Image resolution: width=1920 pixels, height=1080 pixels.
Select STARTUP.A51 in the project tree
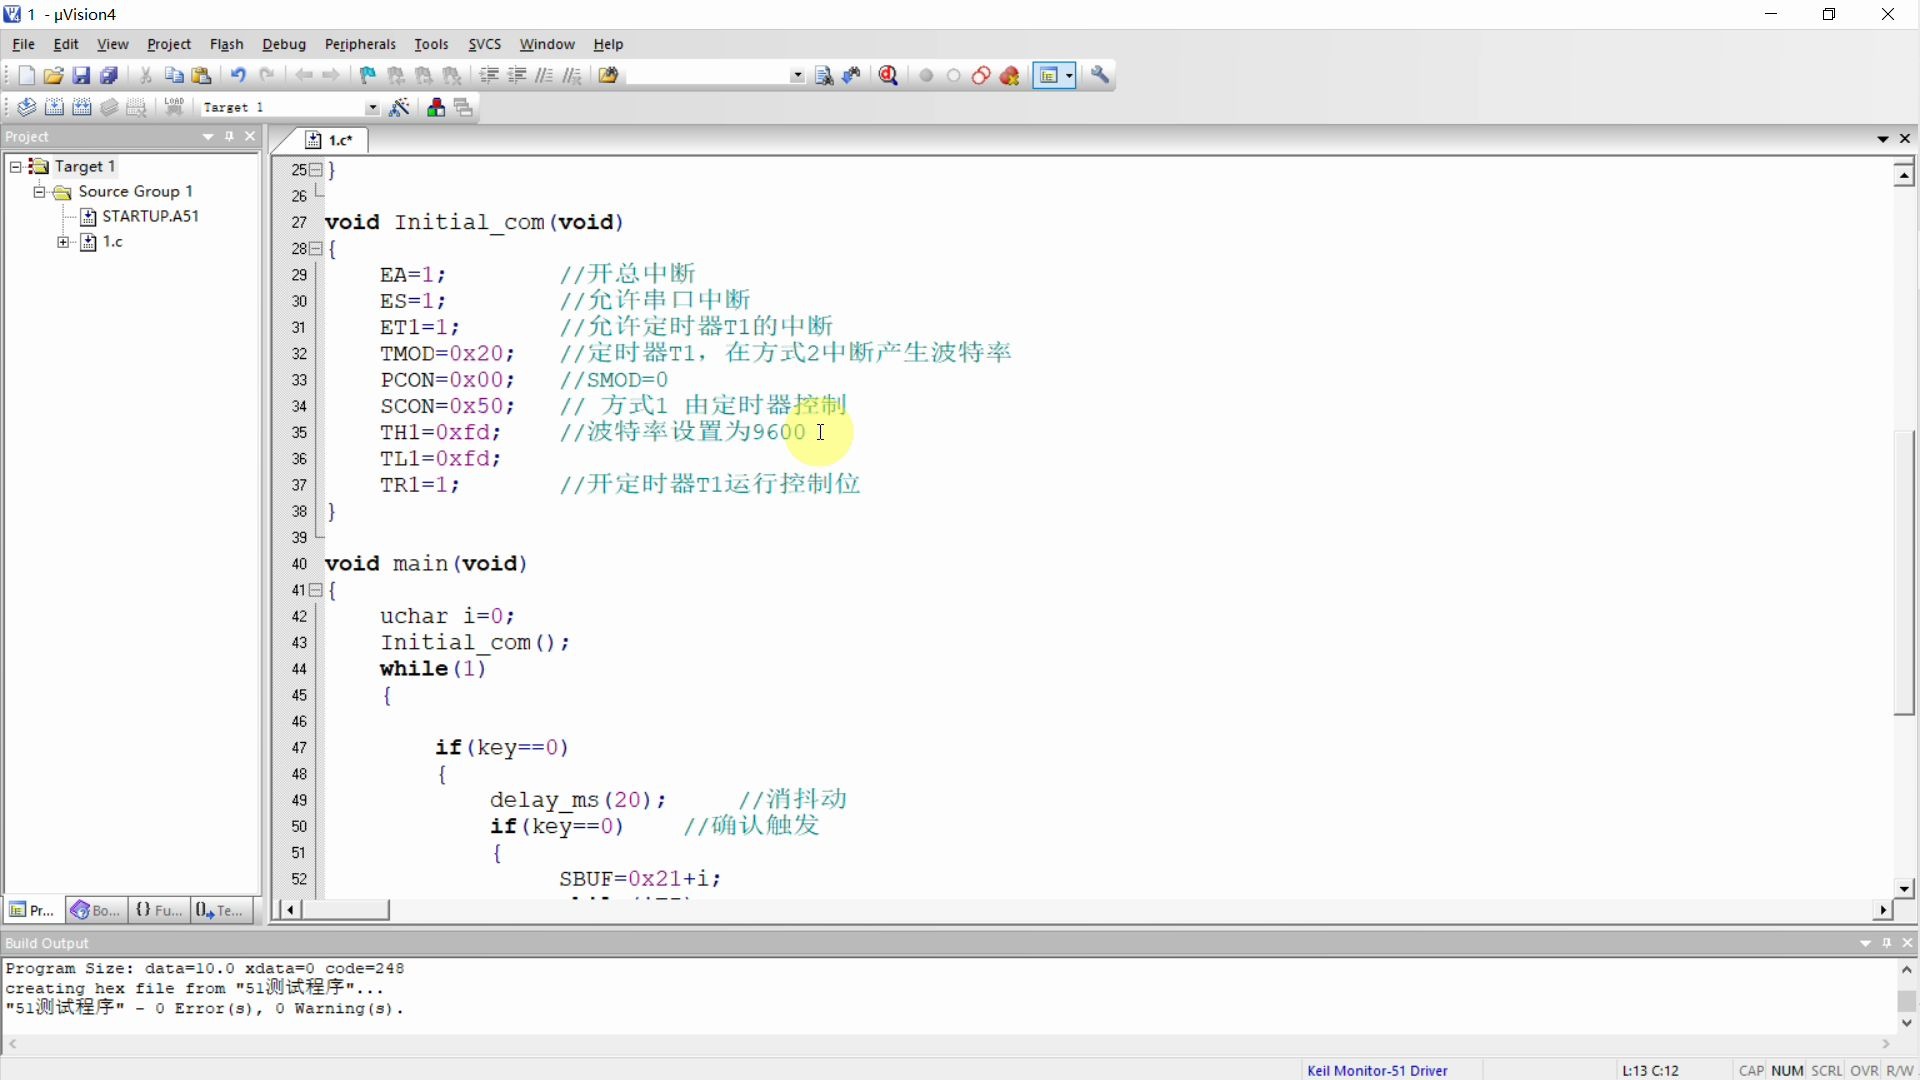pos(150,216)
